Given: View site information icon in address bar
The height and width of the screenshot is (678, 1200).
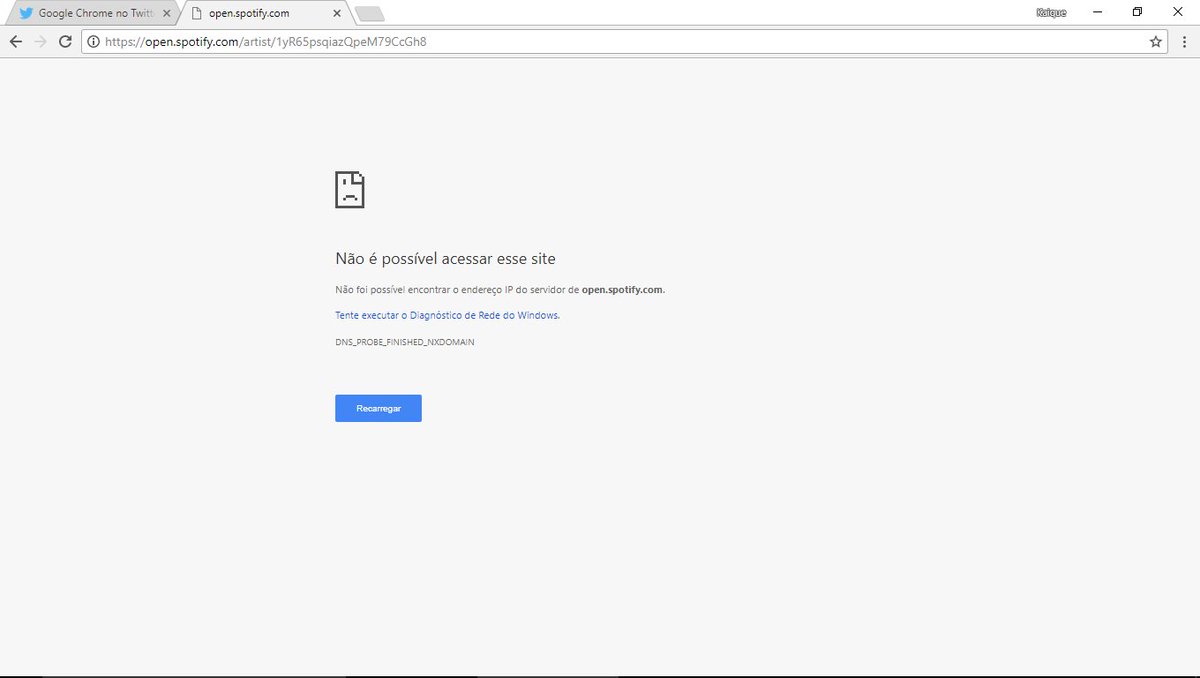Looking at the screenshot, I should click(93, 42).
